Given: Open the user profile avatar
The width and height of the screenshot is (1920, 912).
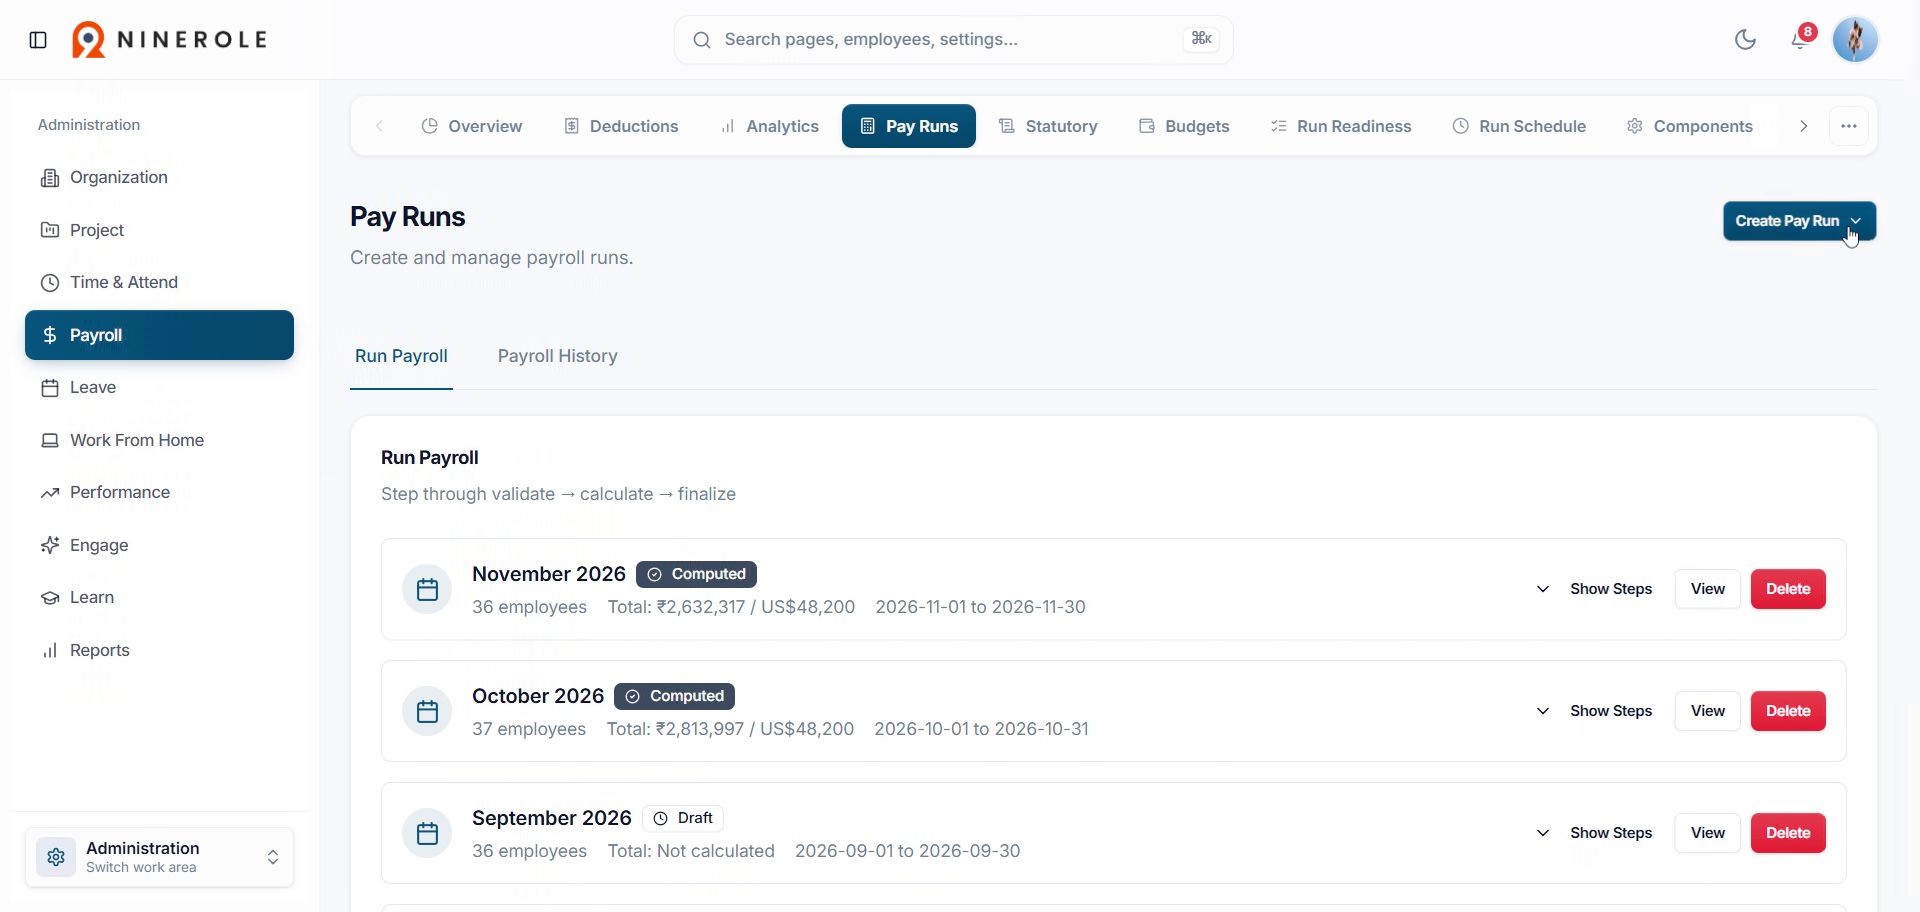Looking at the screenshot, I should [x=1855, y=40].
